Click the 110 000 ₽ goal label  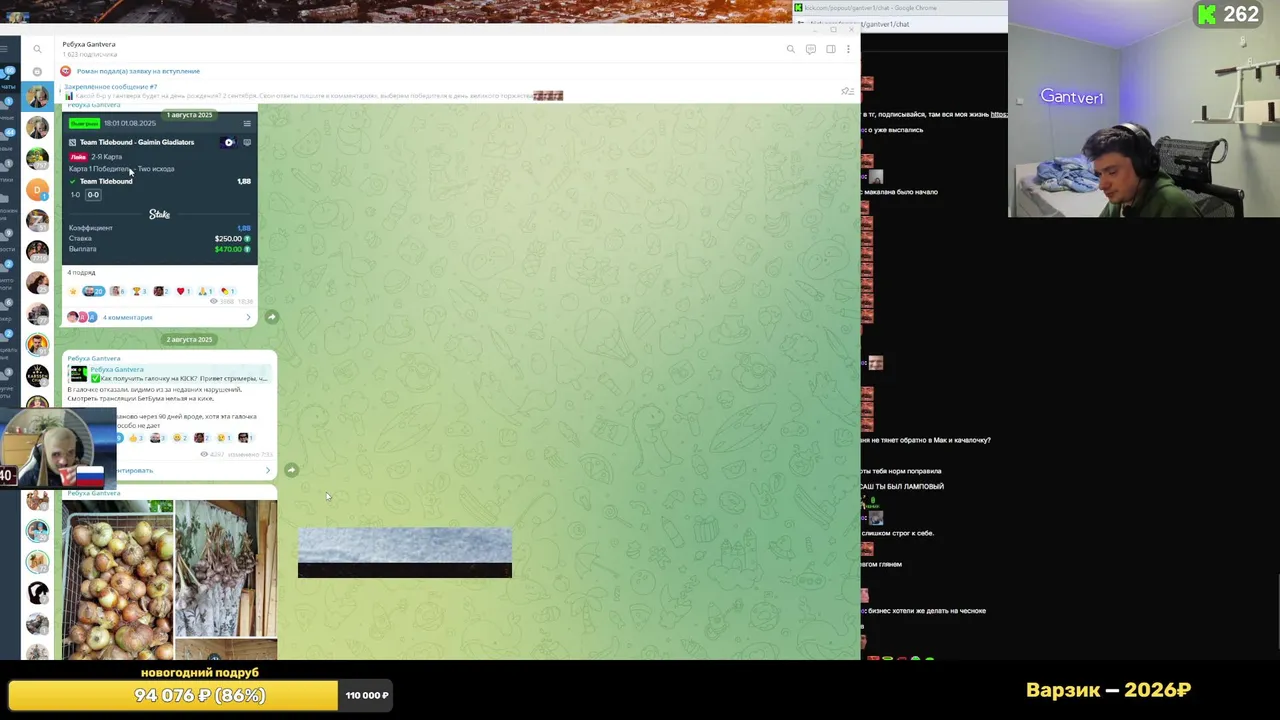pyautogui.click(x=367, y=695)
